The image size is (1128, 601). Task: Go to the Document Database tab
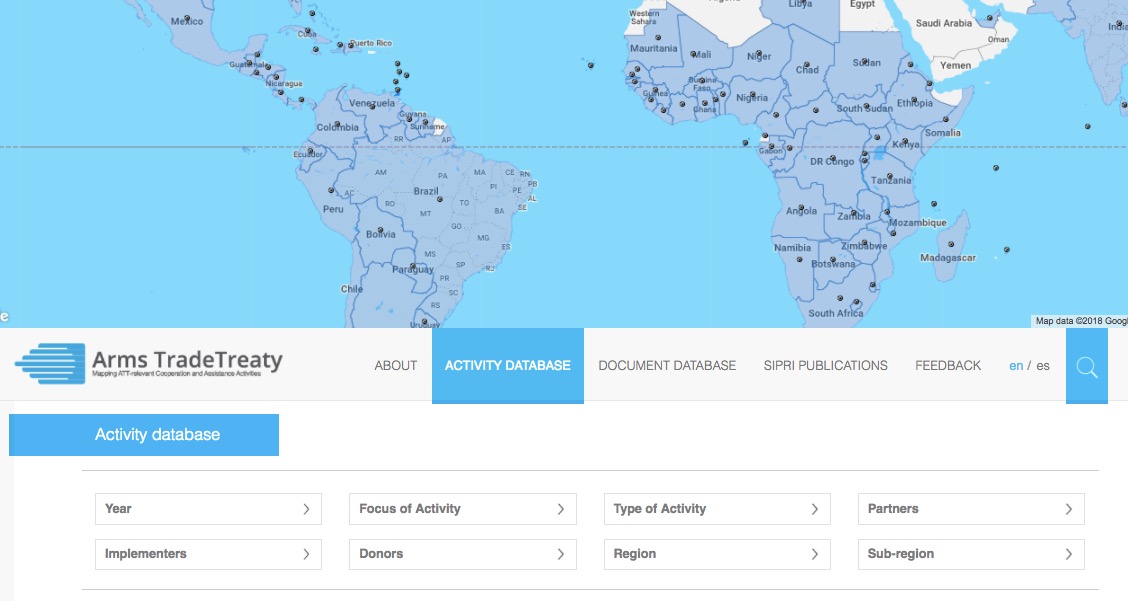point(667,366)
